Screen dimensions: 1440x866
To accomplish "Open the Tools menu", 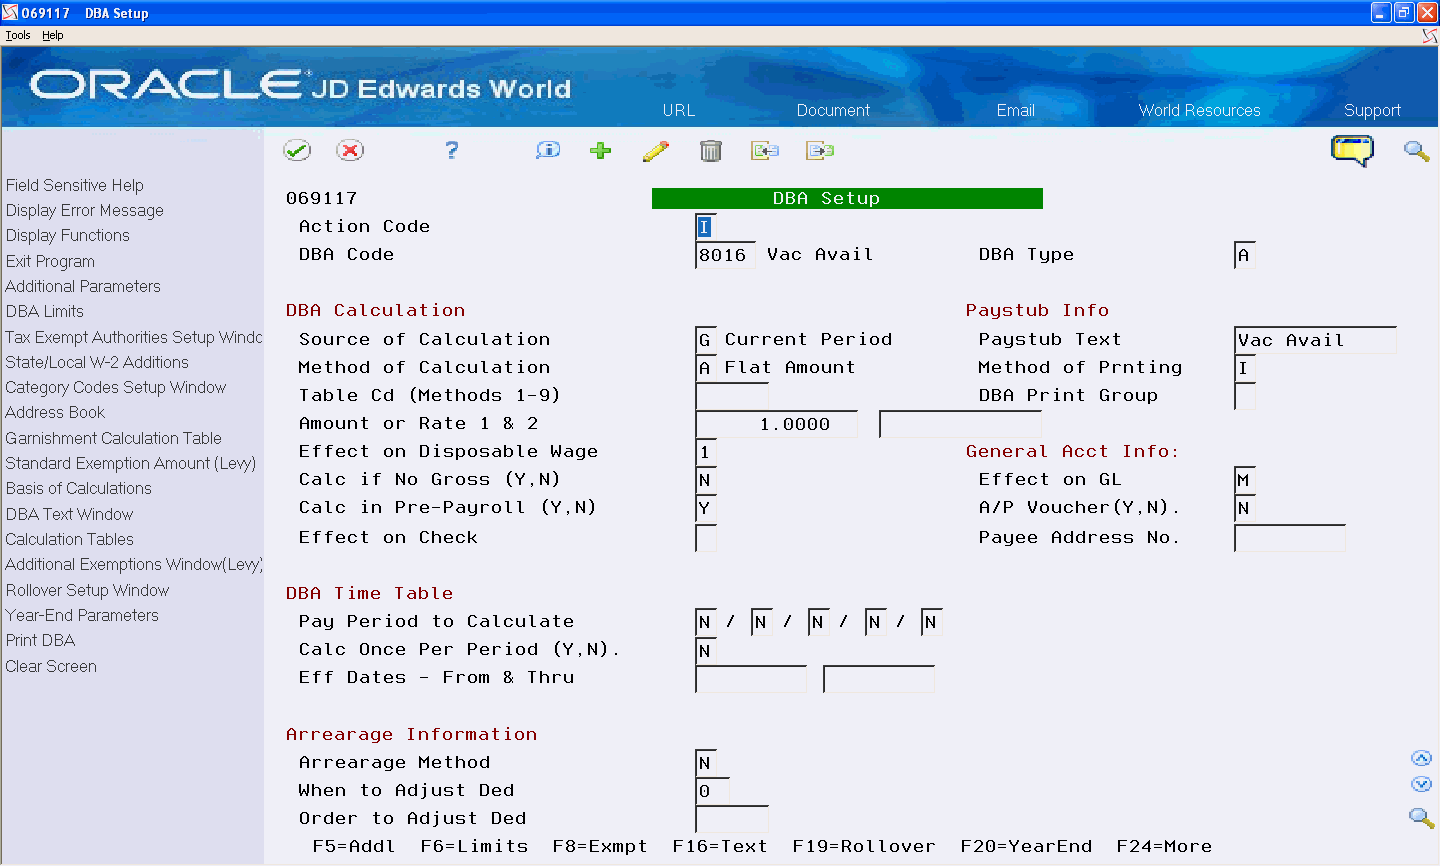I will [x=17, y=34].
